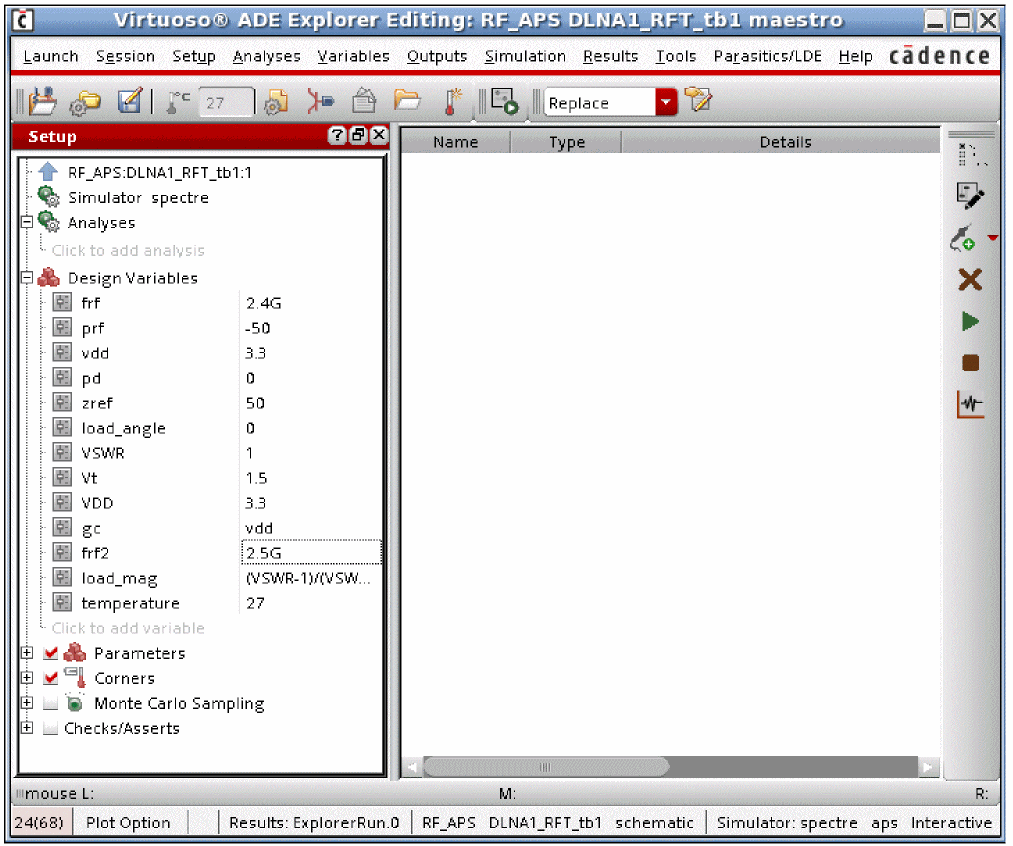Click the yellow open folder toolbar icon
Image resolution: width=1013 pixels, height=846 pixels.
click(406, 101)
